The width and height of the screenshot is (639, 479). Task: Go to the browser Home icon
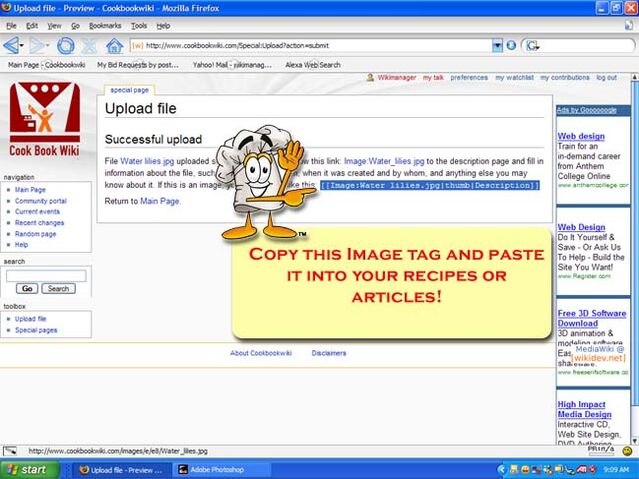[x=115, y=45]
